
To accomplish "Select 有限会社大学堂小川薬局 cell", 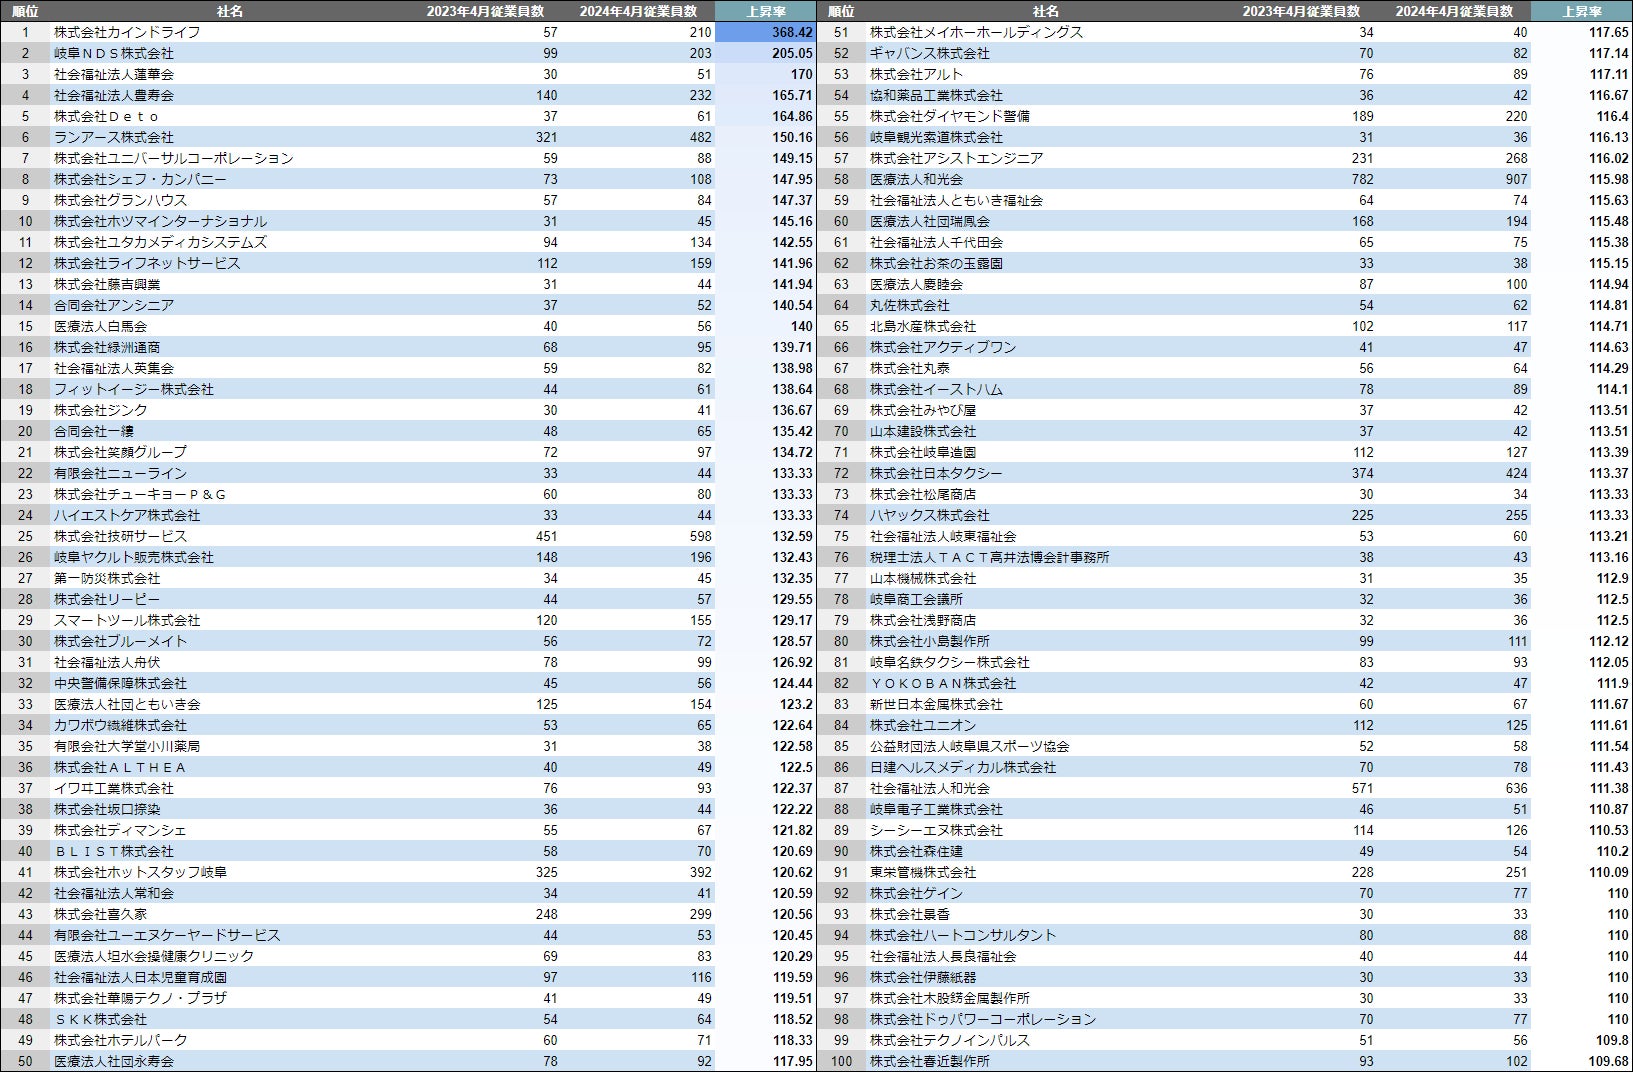I will point(127,746).
